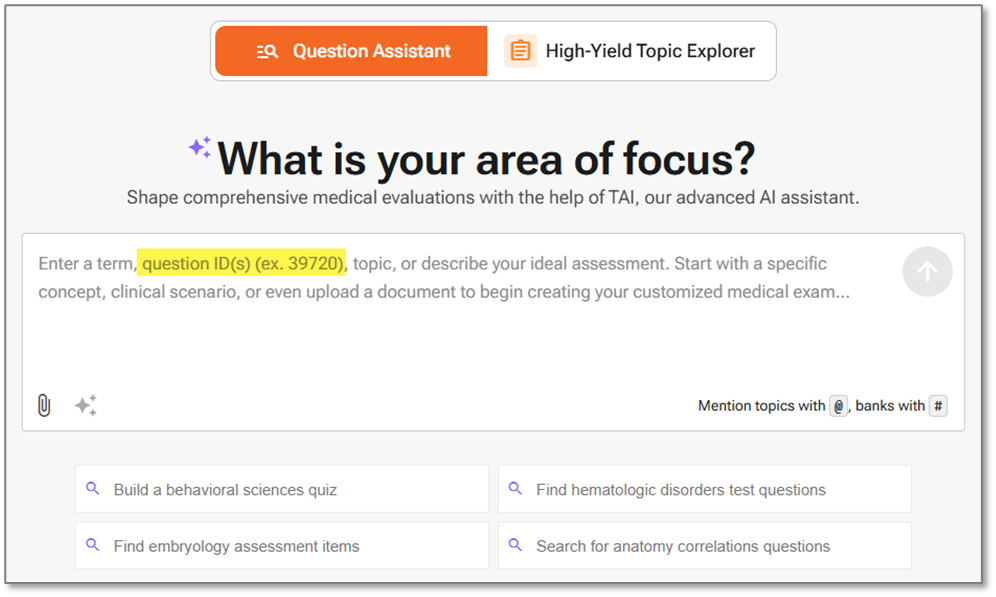Open the High-Yield Topic Explorer tab
996x597 pixels.
point(630,51)
